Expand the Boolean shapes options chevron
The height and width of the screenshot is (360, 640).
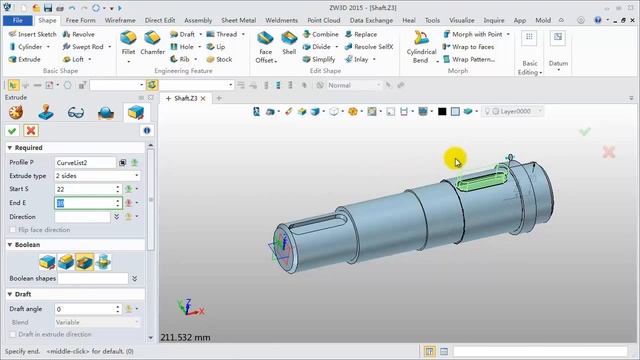coord(135,279)
